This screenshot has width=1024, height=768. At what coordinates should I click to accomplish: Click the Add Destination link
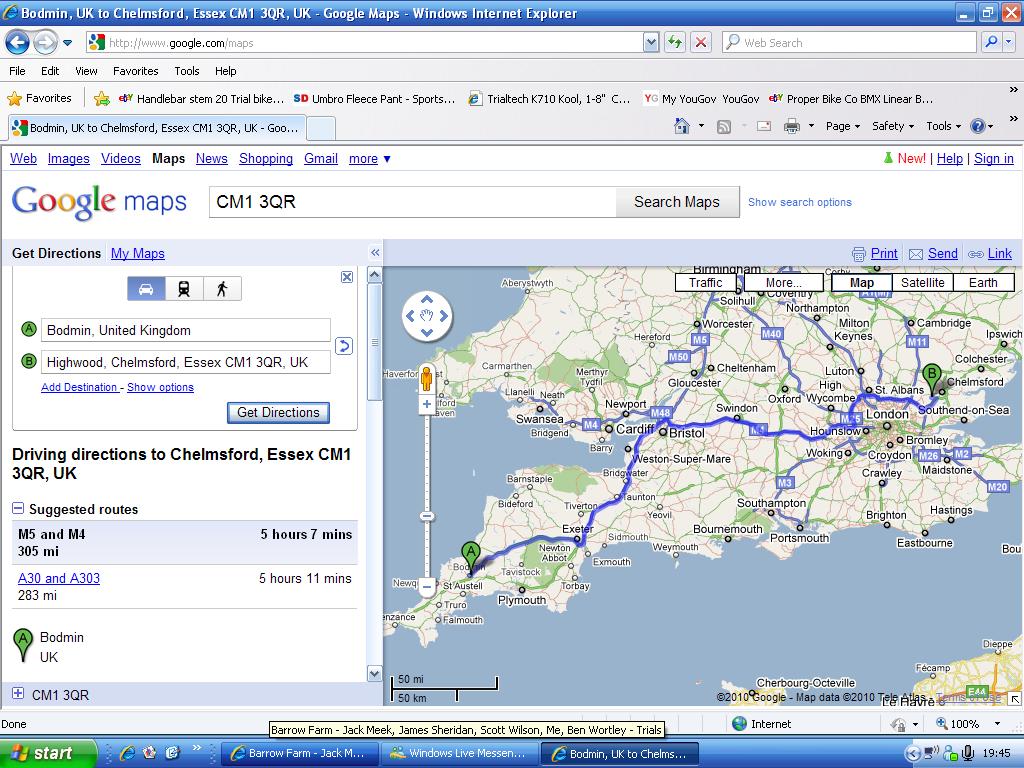pyautogui.click(x=79, y=387)
